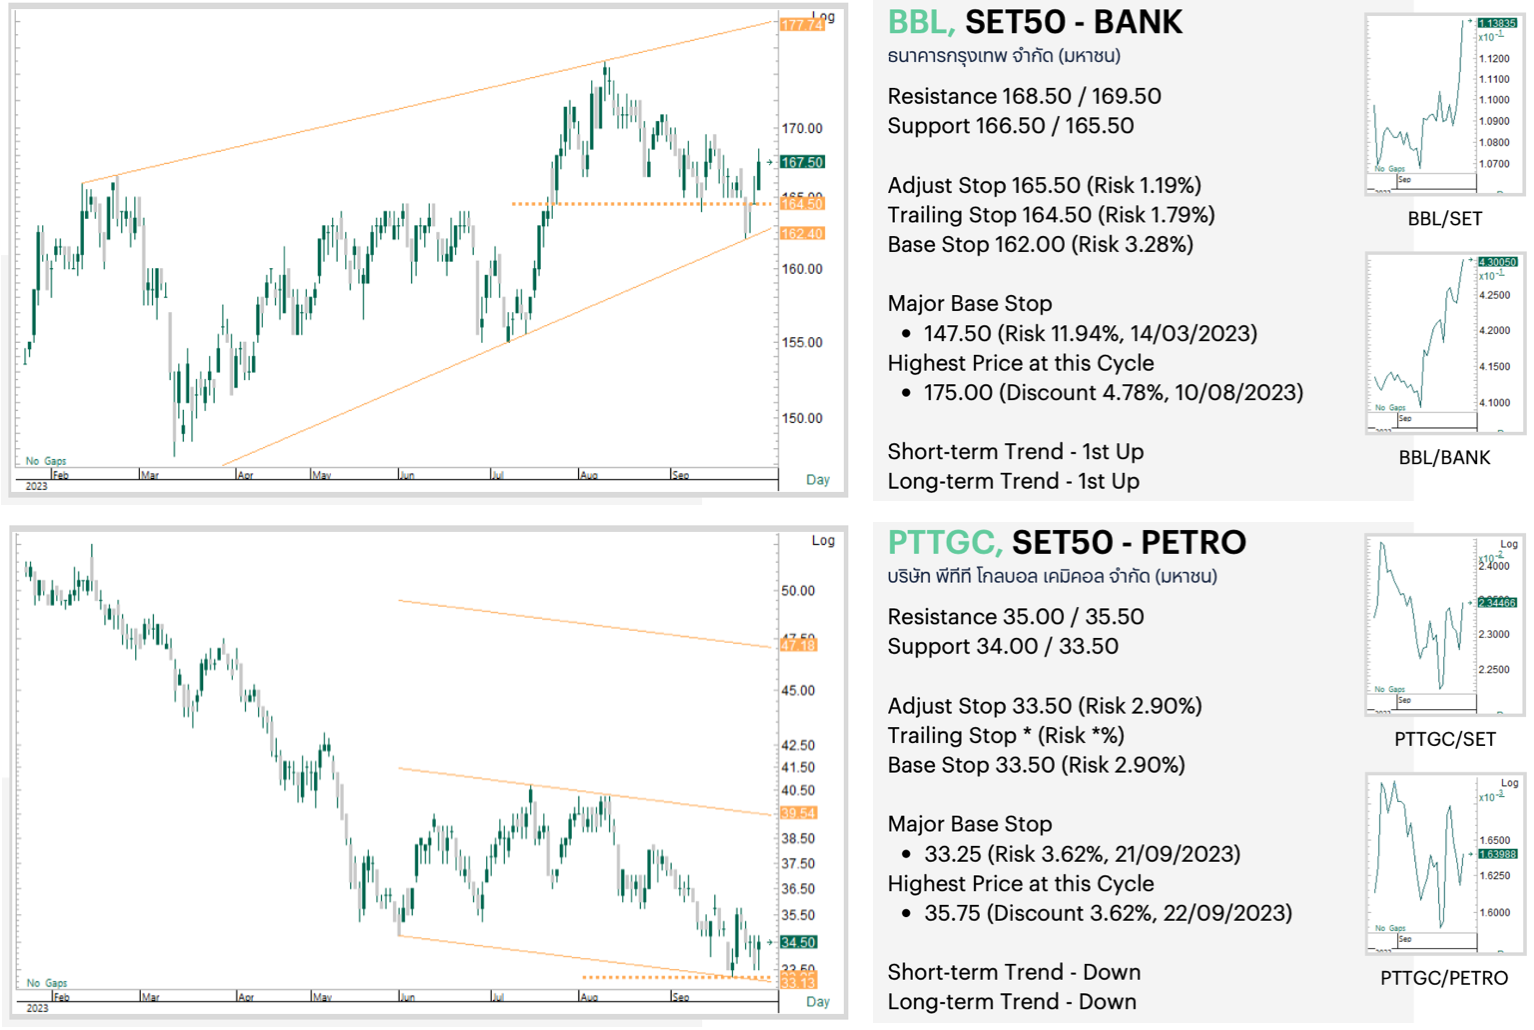Click 'Short-term Trend - Down'
1534x1030 pixels.
pyautogui.click(x=1014, y=973)
